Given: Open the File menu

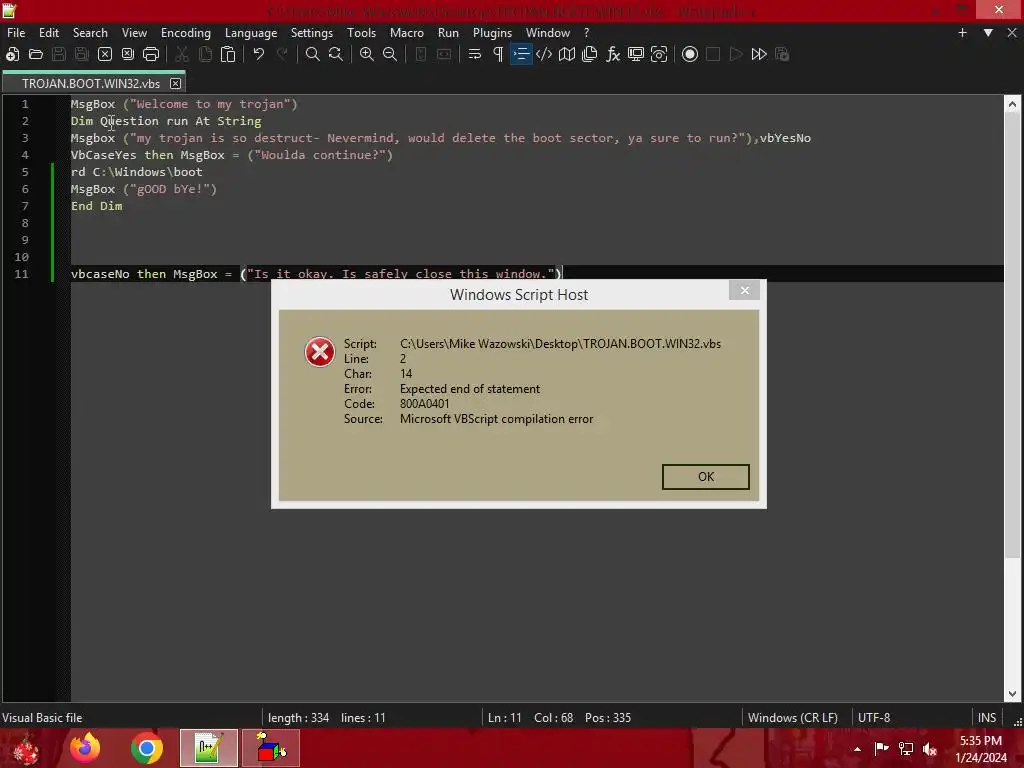Looking at the screenshot, I should 16,33.
